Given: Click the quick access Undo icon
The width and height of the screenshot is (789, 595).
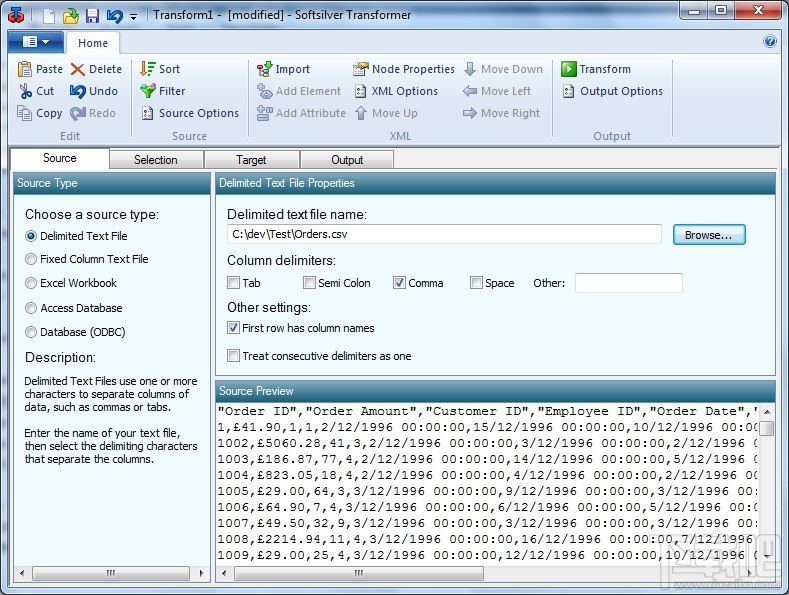Looking at the screenshot, I should [x=114, y=16].
